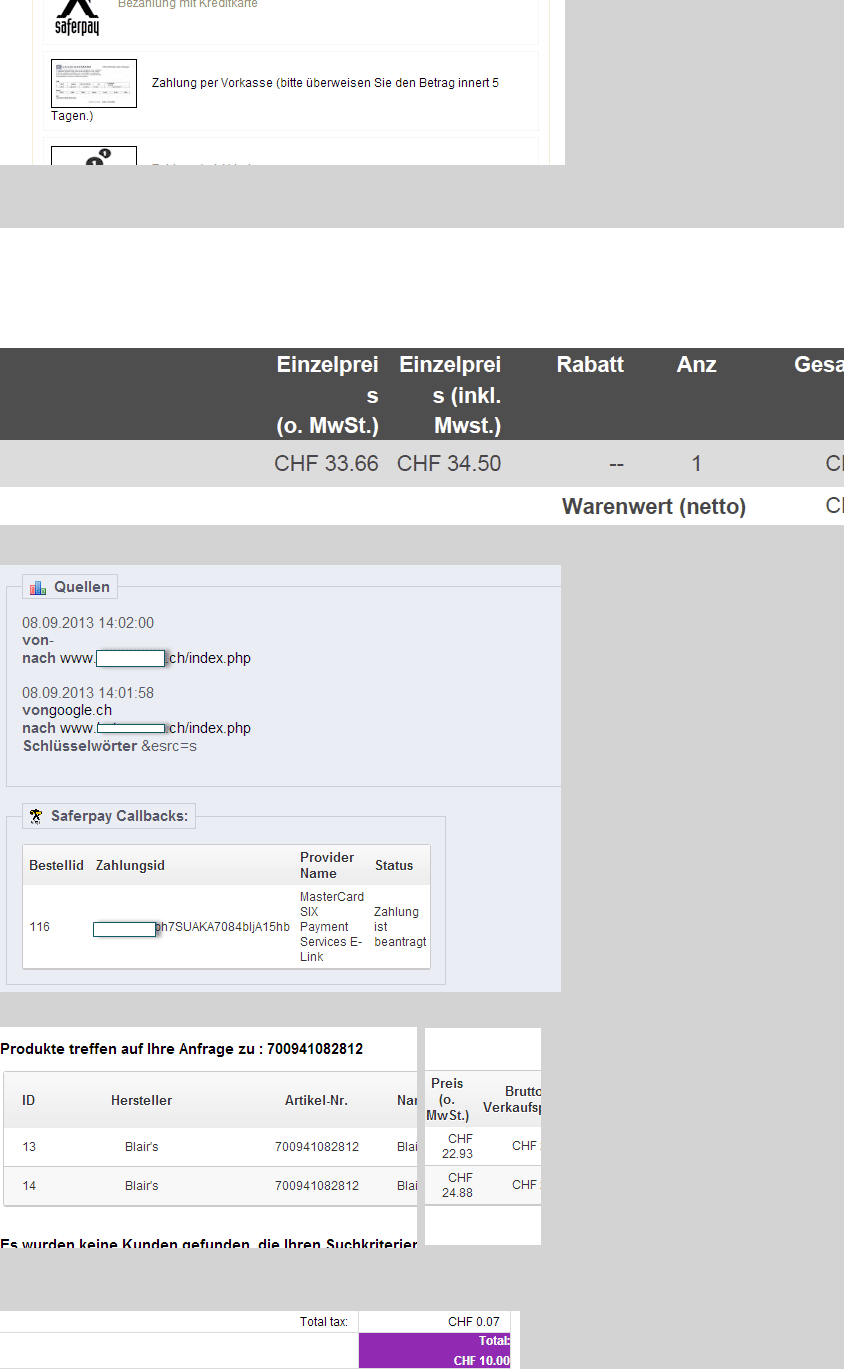This screenshot has width=844, height=1369.
Task: Click the Blair's manufacturer in row 14
Action: pyautogui.click(x=141, y=1186)
